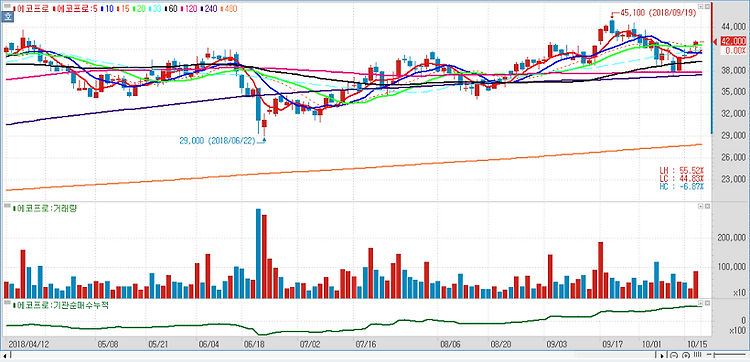Click the gray handle icon on the price chart legend

(7, 6)
